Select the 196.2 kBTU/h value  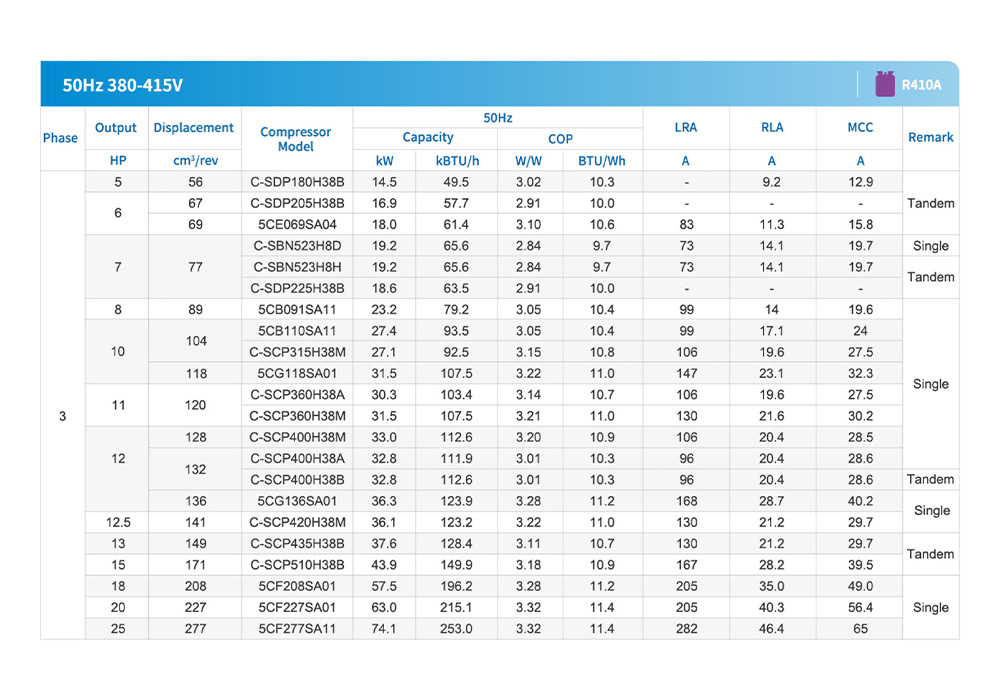(x=456, y=586)
